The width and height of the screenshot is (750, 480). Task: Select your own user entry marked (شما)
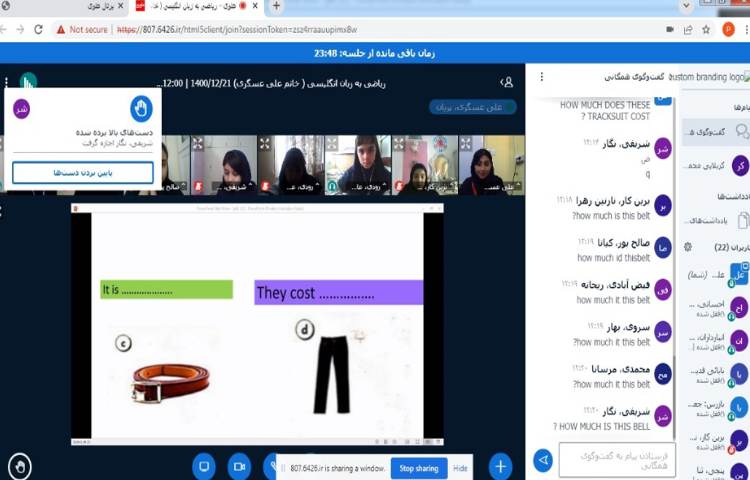point(716,275)
